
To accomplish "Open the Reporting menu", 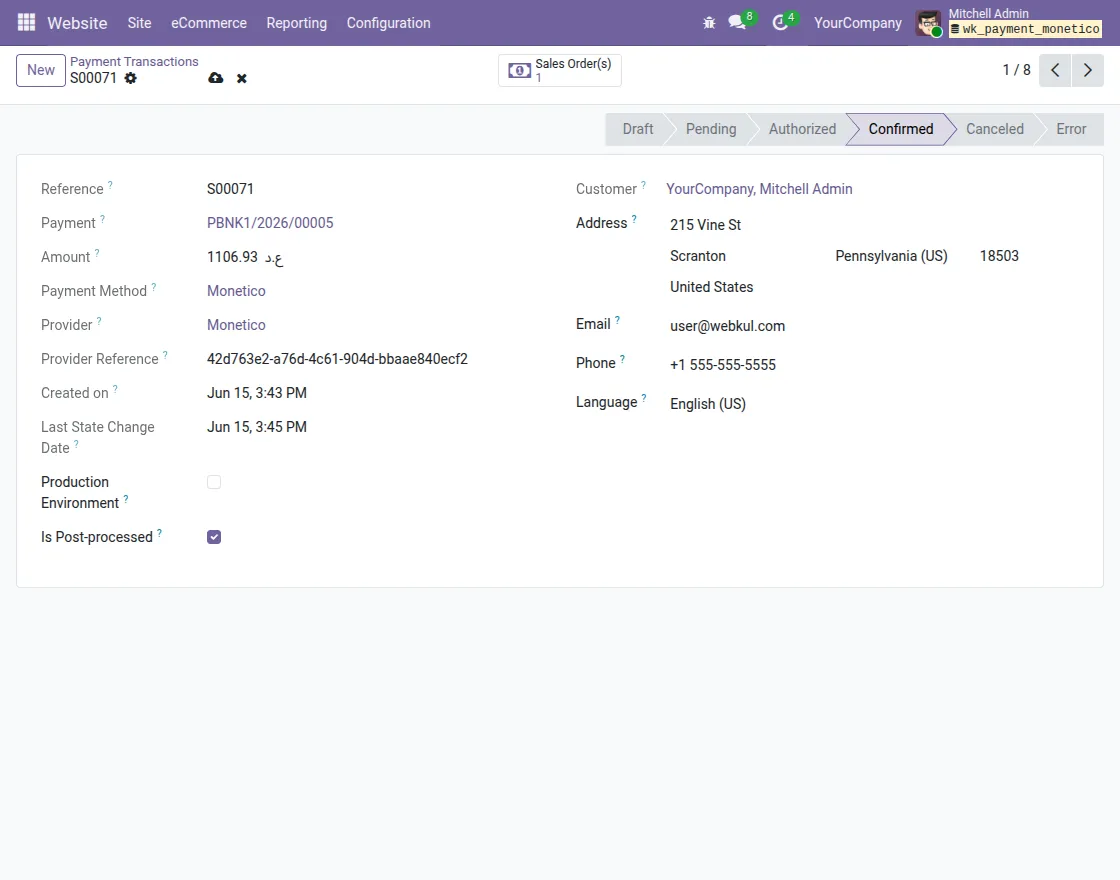I will click(296, 23).
